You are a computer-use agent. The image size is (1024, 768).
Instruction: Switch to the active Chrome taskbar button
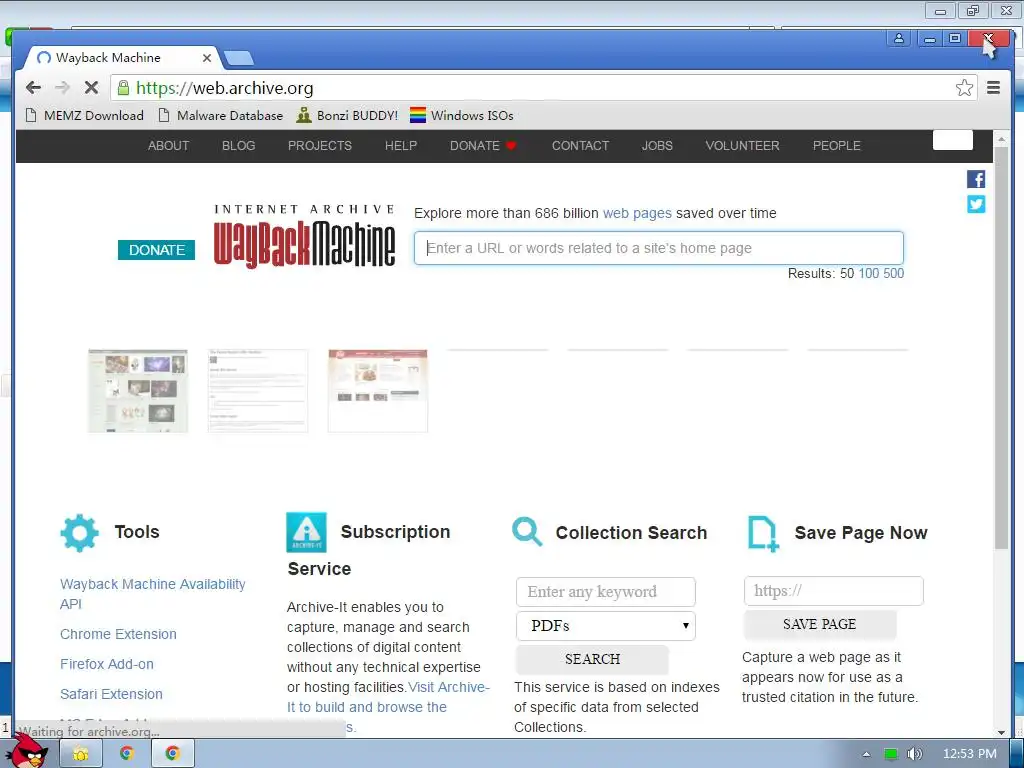(172, 754)
